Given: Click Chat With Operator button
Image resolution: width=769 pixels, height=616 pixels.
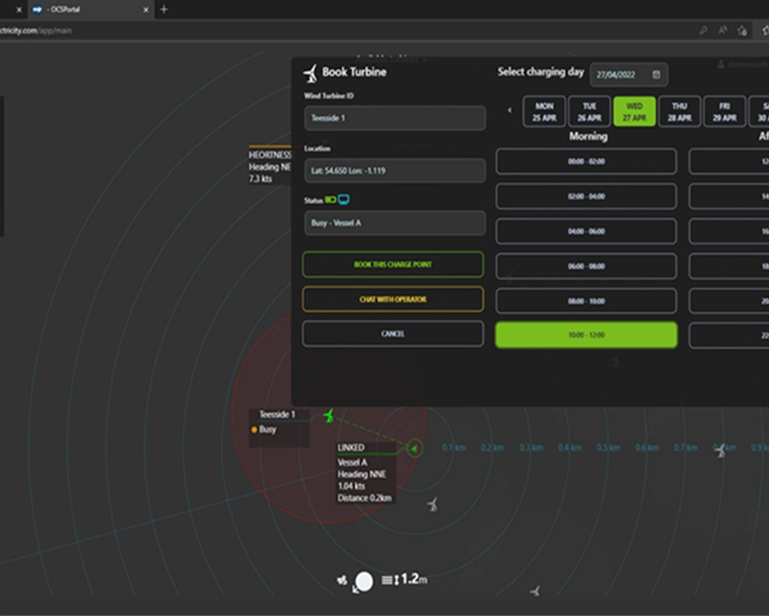Looking at the screenshot, I should [x=393, y=299].
